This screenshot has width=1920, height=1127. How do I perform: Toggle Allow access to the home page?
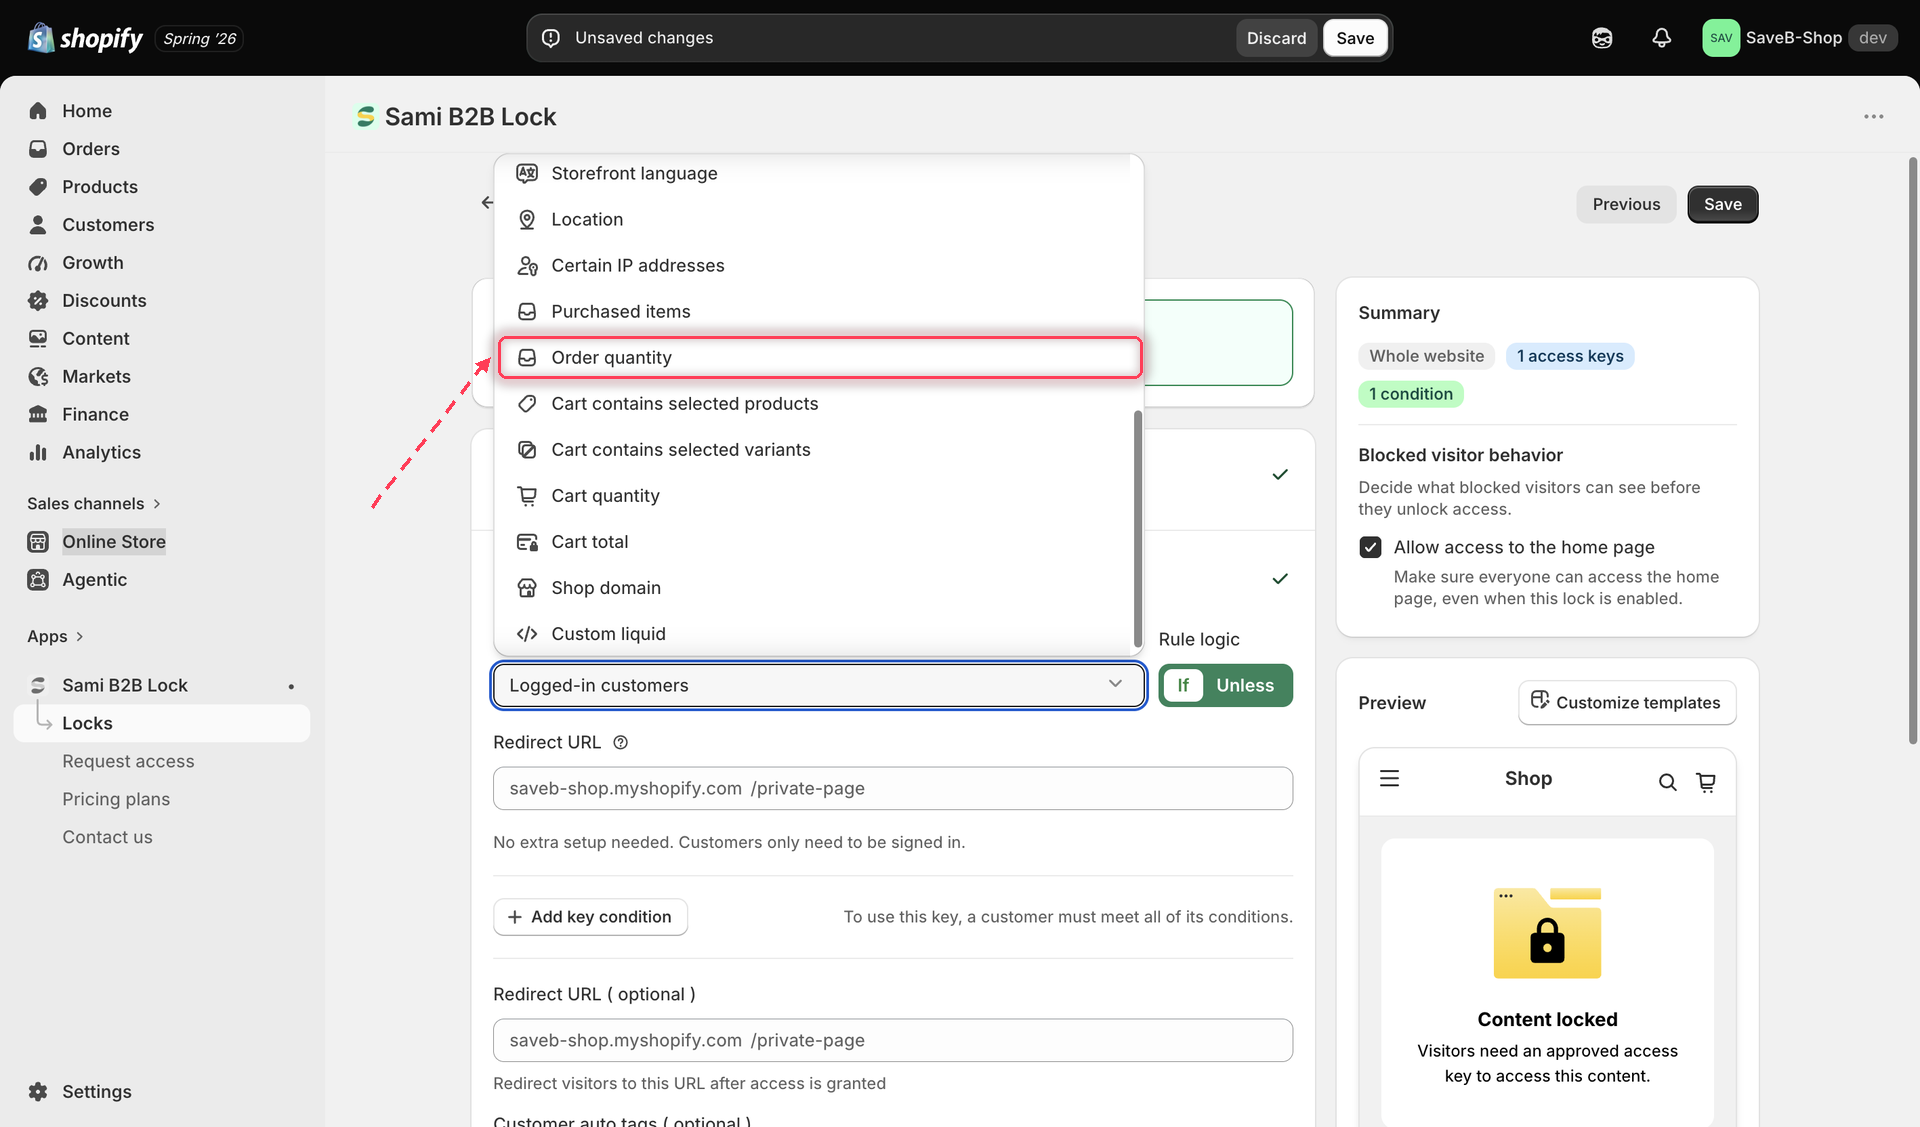click(x=1370, y=547)
